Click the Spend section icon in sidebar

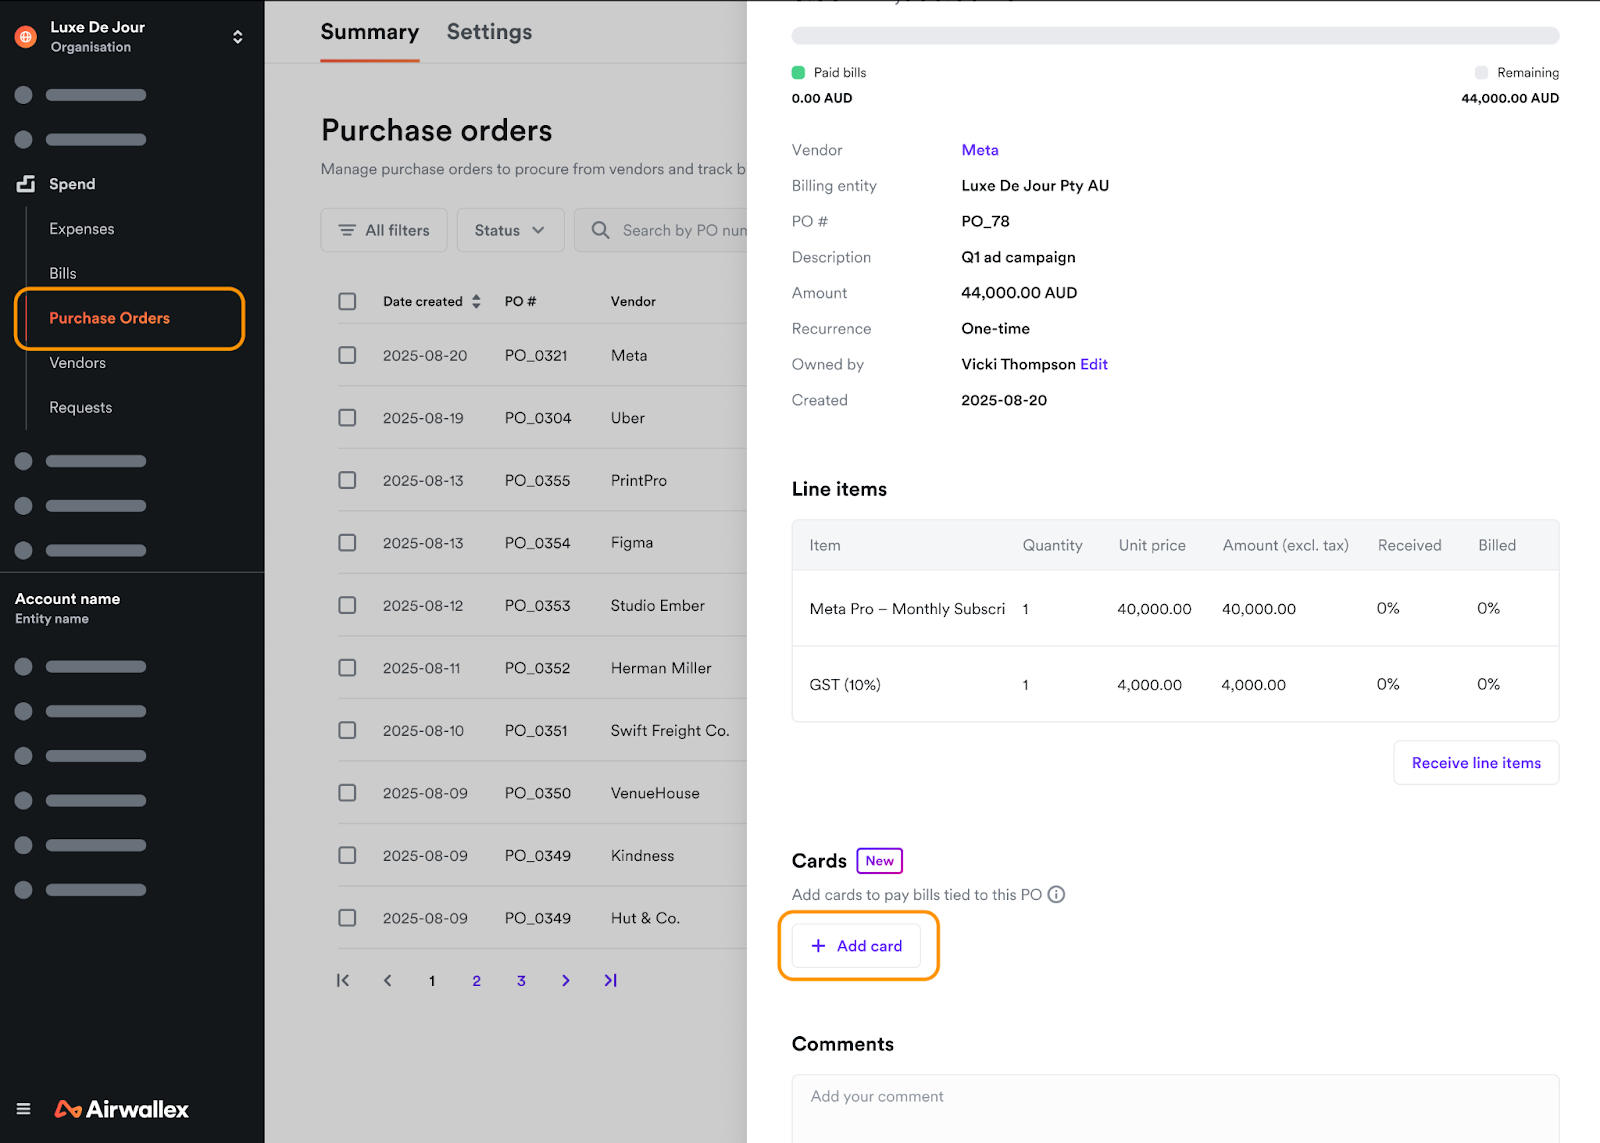[26, 184]
